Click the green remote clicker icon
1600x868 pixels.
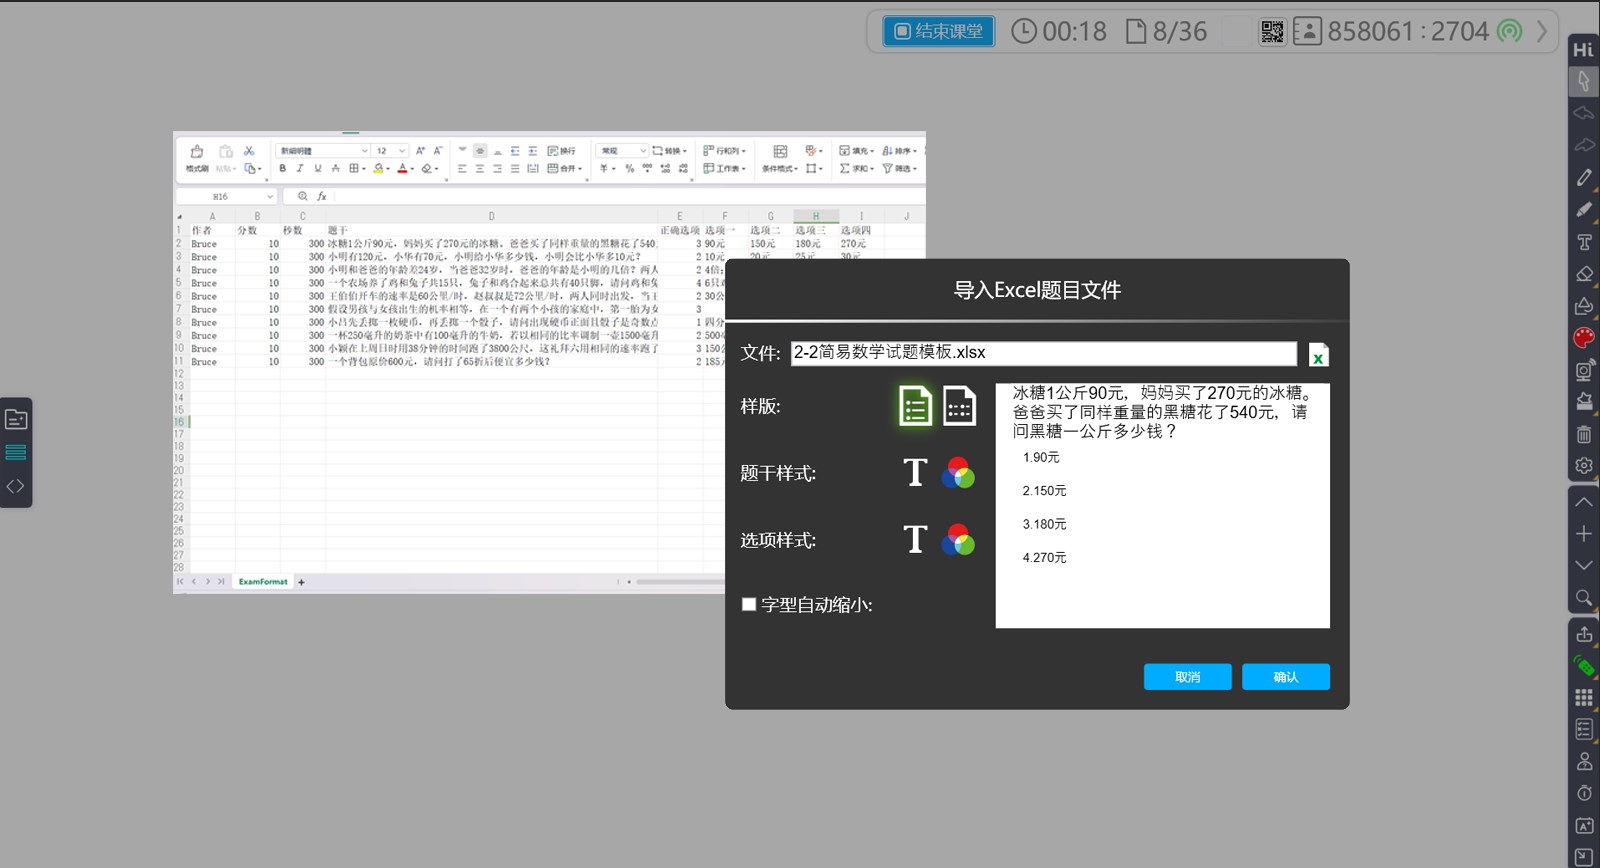1584,665
